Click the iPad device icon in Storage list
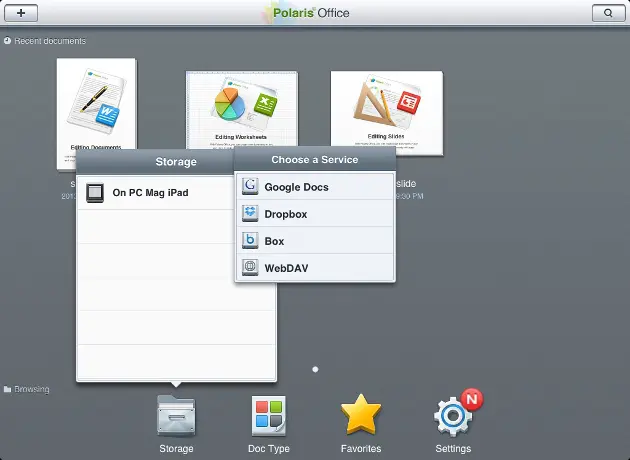630x460 pixels. pos(95,192)
